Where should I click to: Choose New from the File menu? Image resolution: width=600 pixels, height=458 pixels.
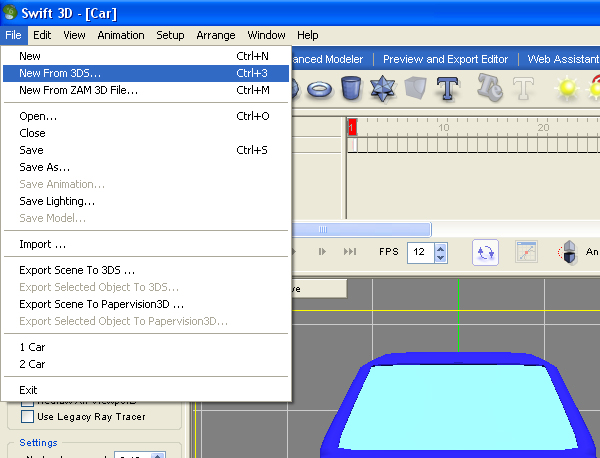(146, 56)
